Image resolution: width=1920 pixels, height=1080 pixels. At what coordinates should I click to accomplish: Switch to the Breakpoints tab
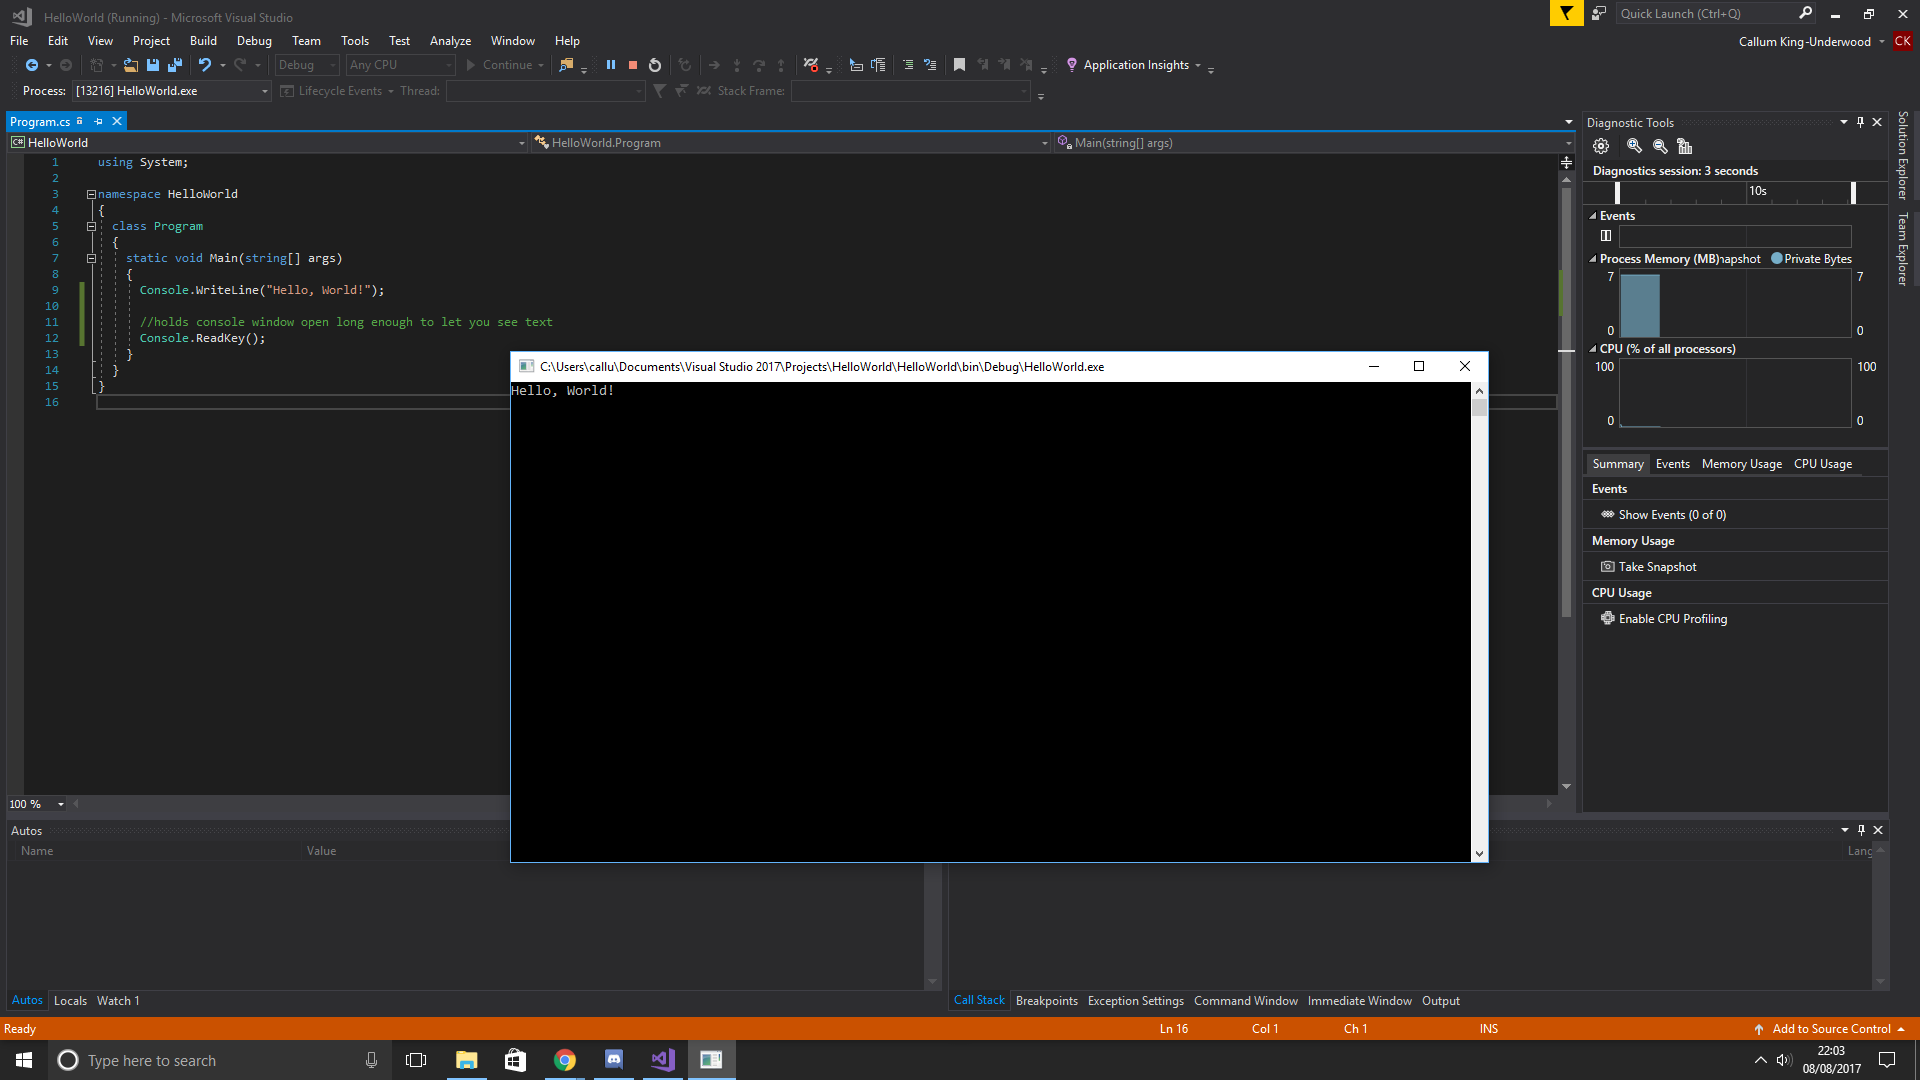1047,1001
